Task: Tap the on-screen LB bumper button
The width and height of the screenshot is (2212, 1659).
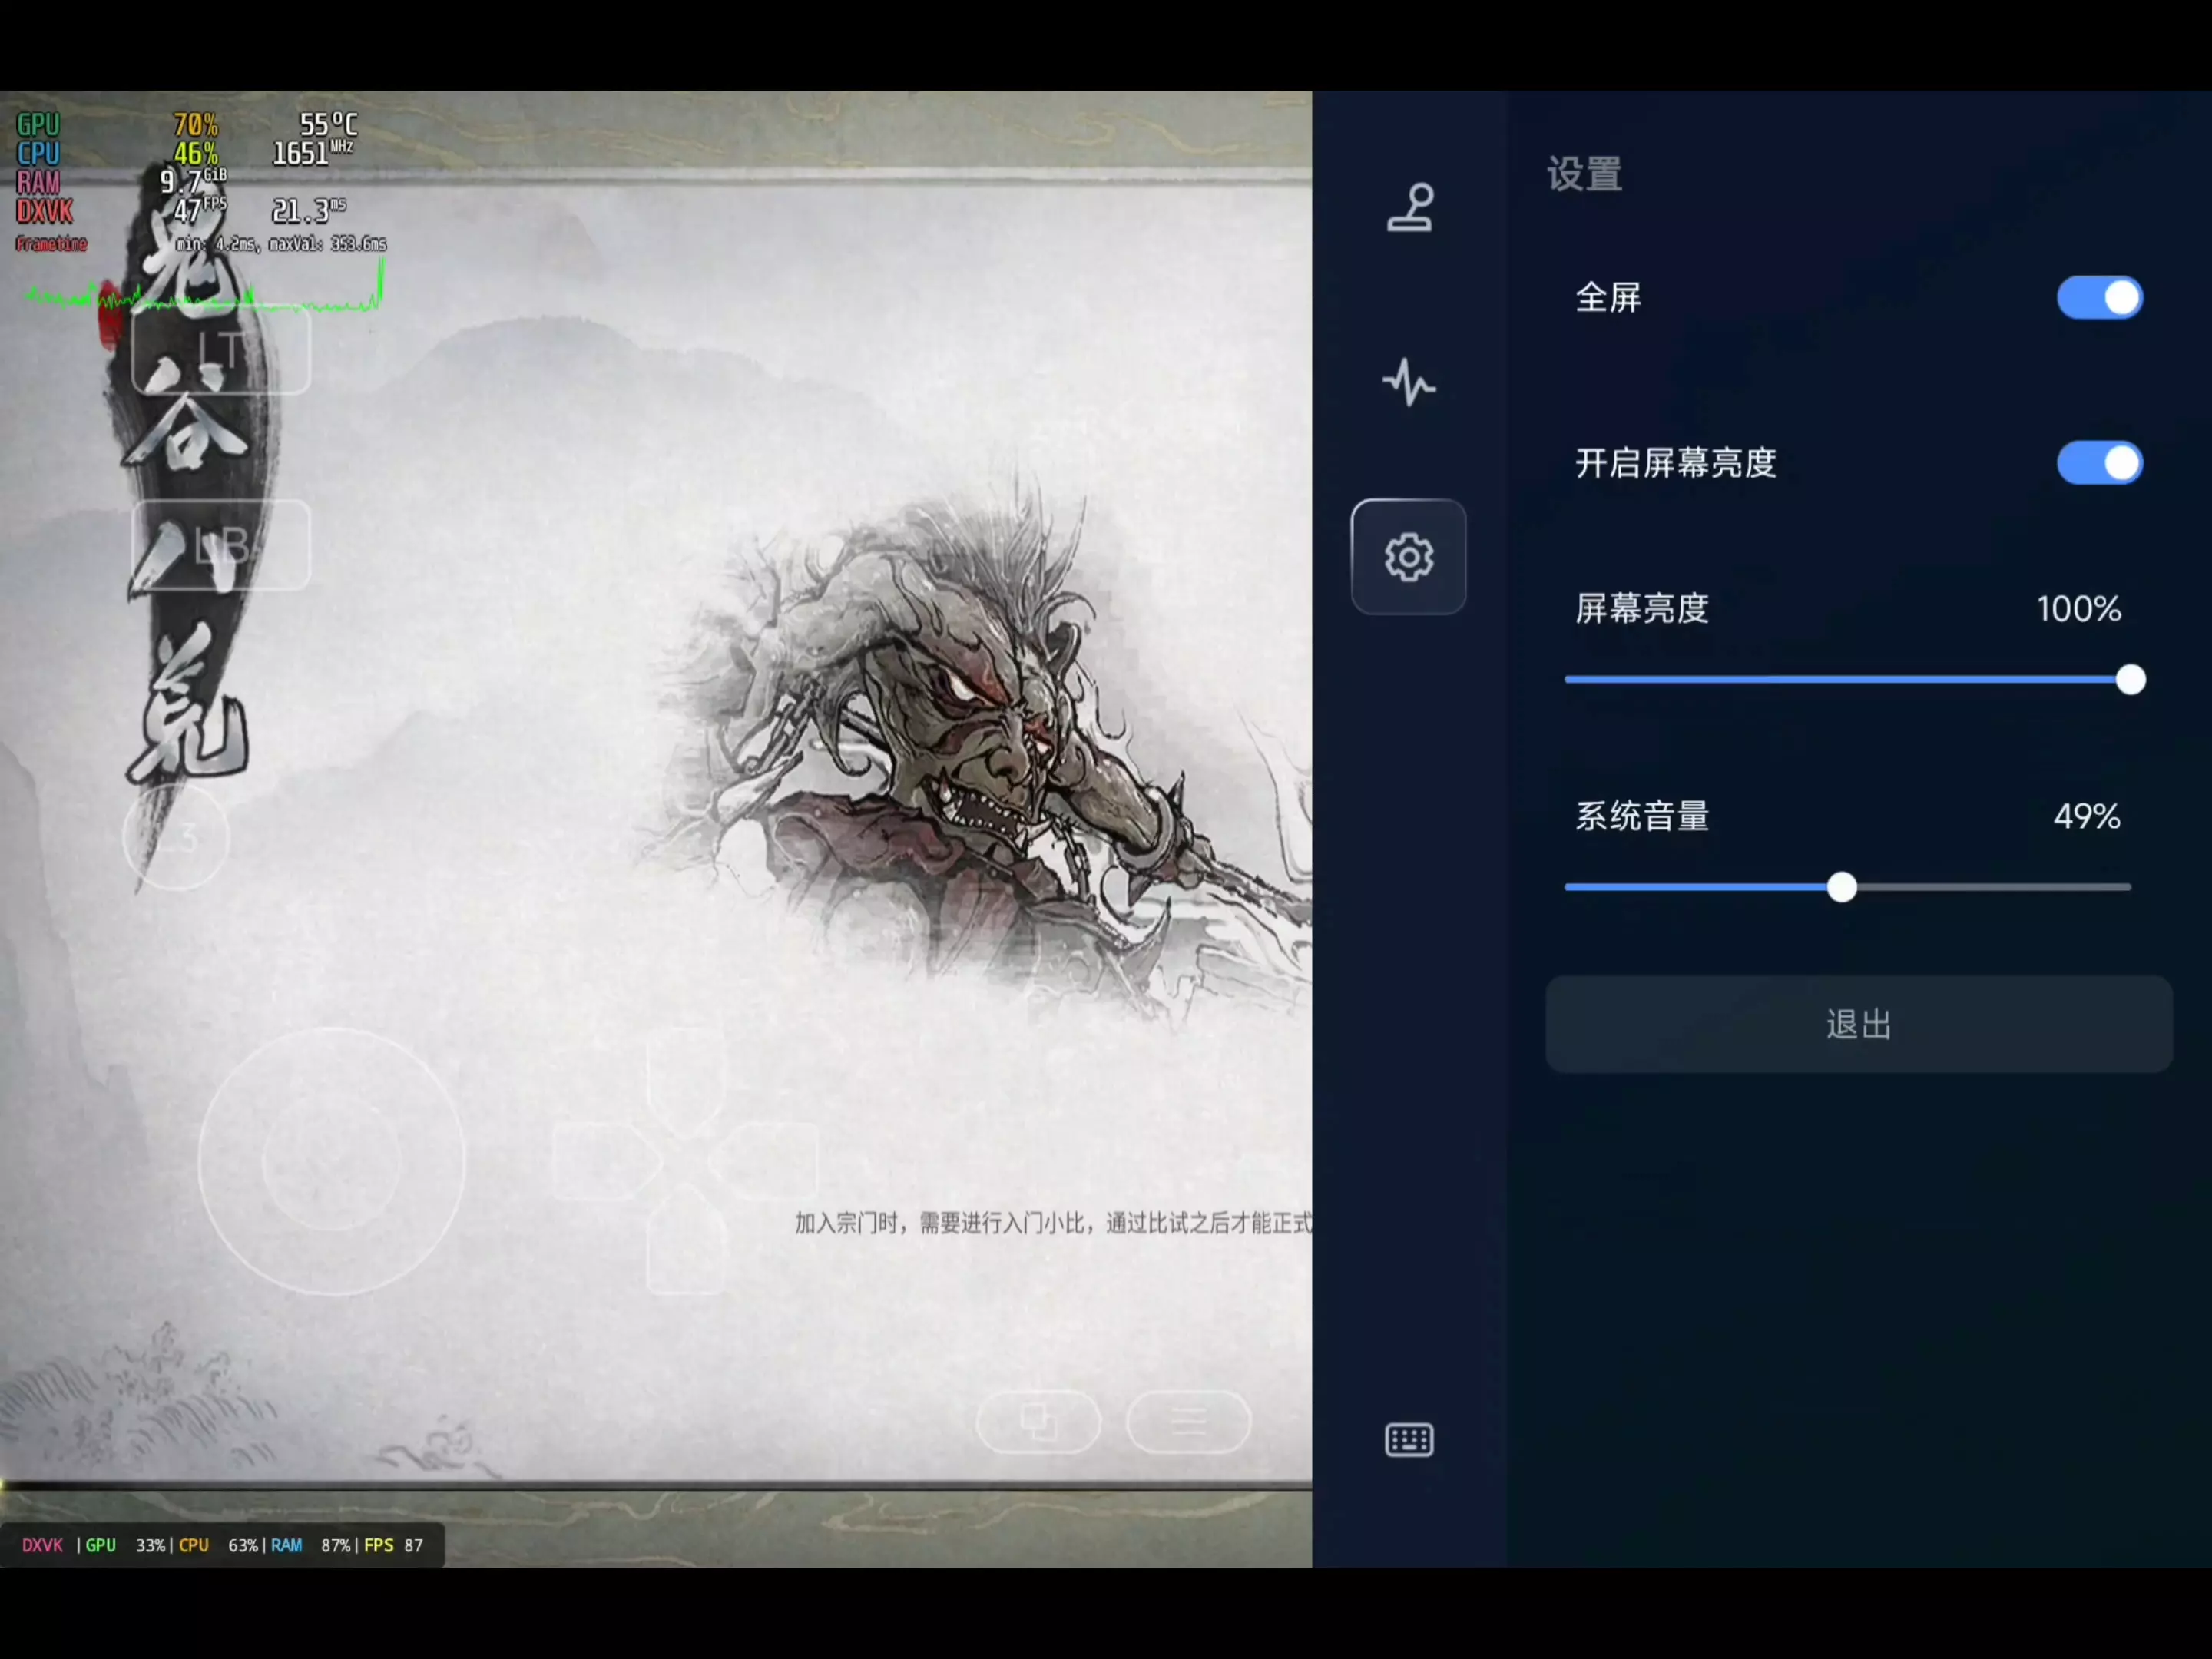Action: tap(221, 546)
